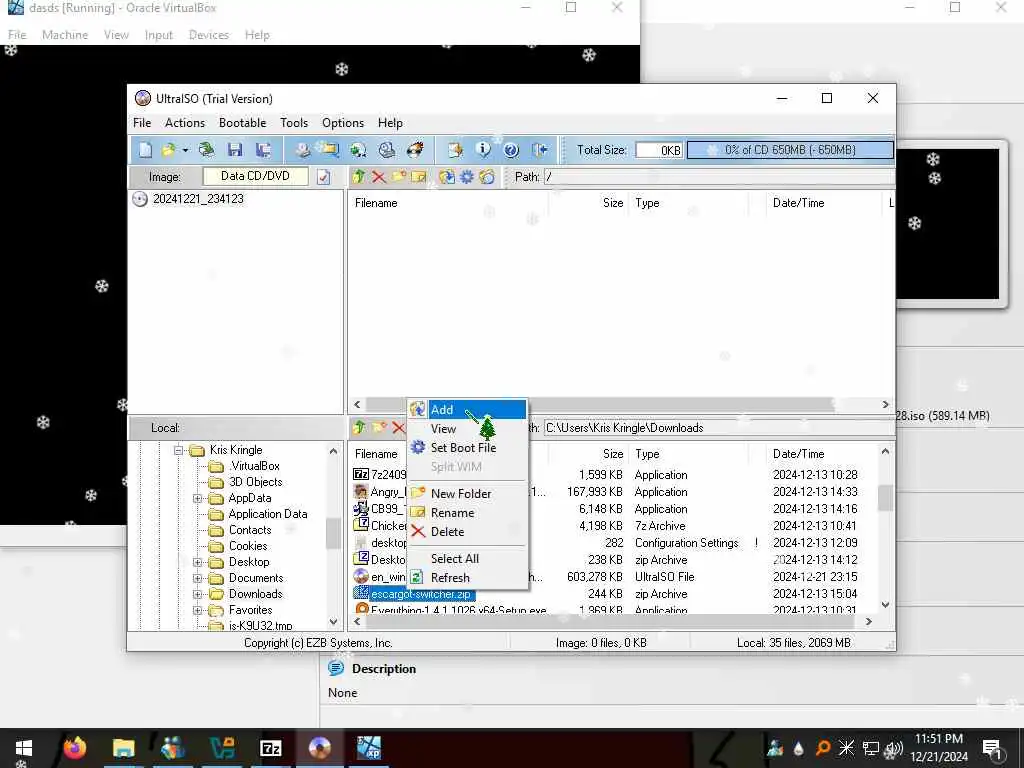Choose Delete in the context menu
1024x768 pixels.
point(468,532)
